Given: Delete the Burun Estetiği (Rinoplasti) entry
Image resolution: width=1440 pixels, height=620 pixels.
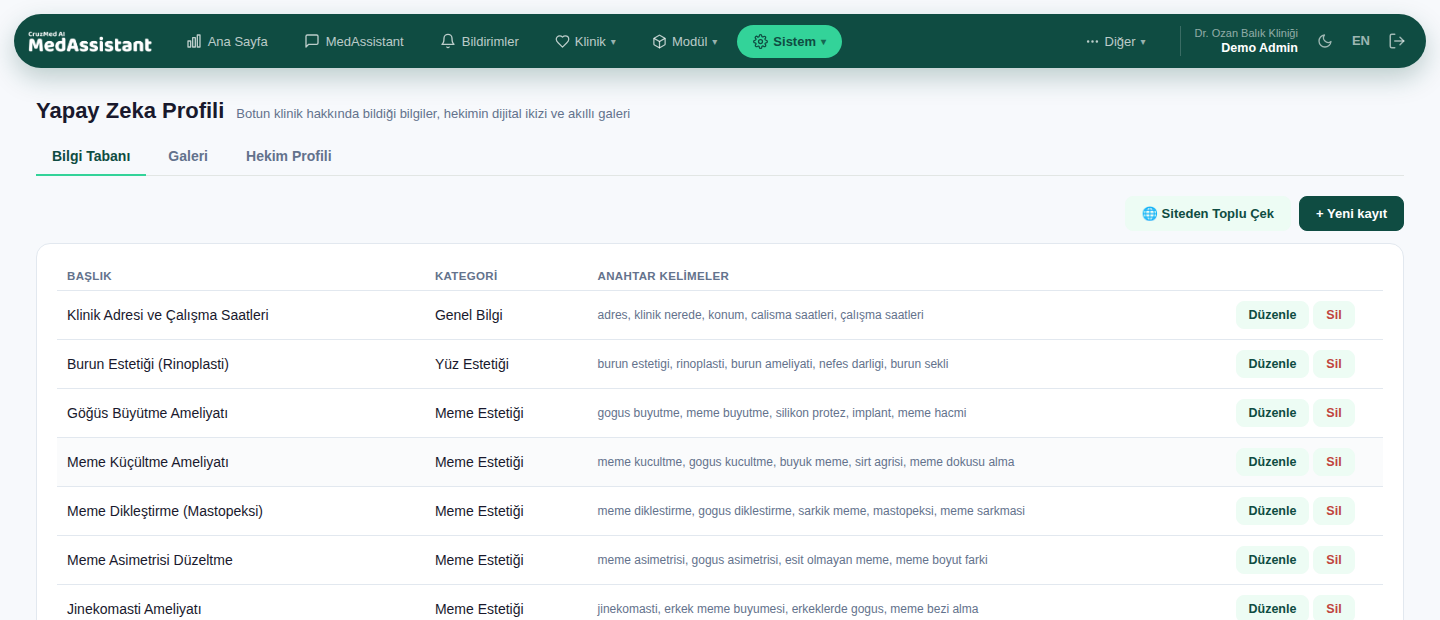Looking at the screenshot, I should point(1334,364).
